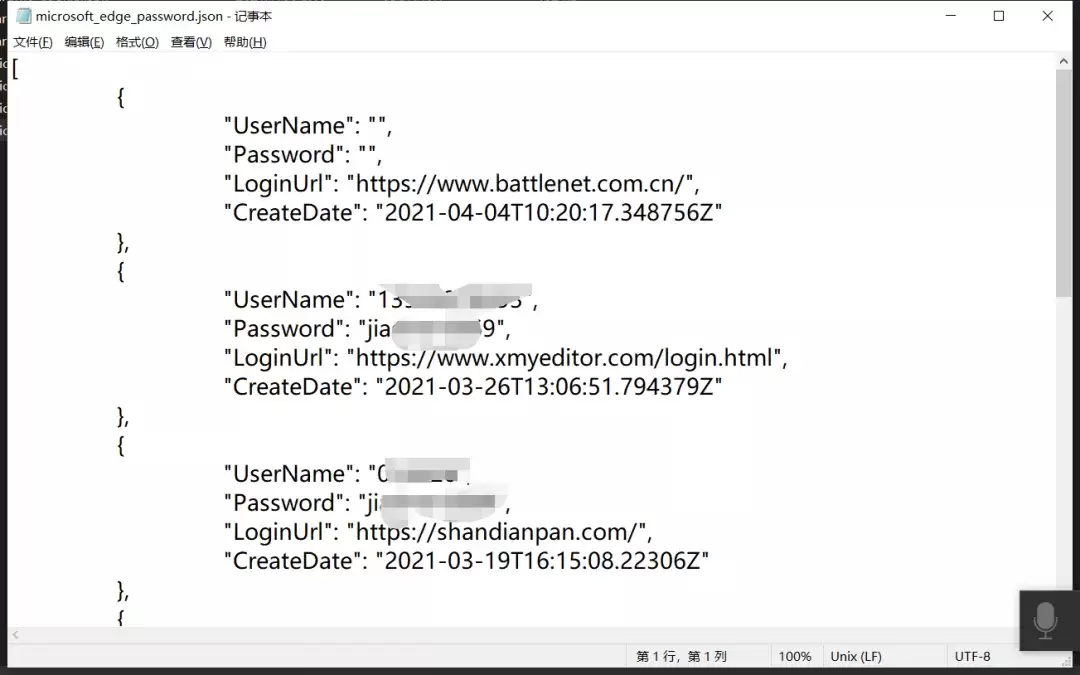Open the 文件(F) menu
This screenshot has width=1080, height=675.
click(x=32, y=42)
